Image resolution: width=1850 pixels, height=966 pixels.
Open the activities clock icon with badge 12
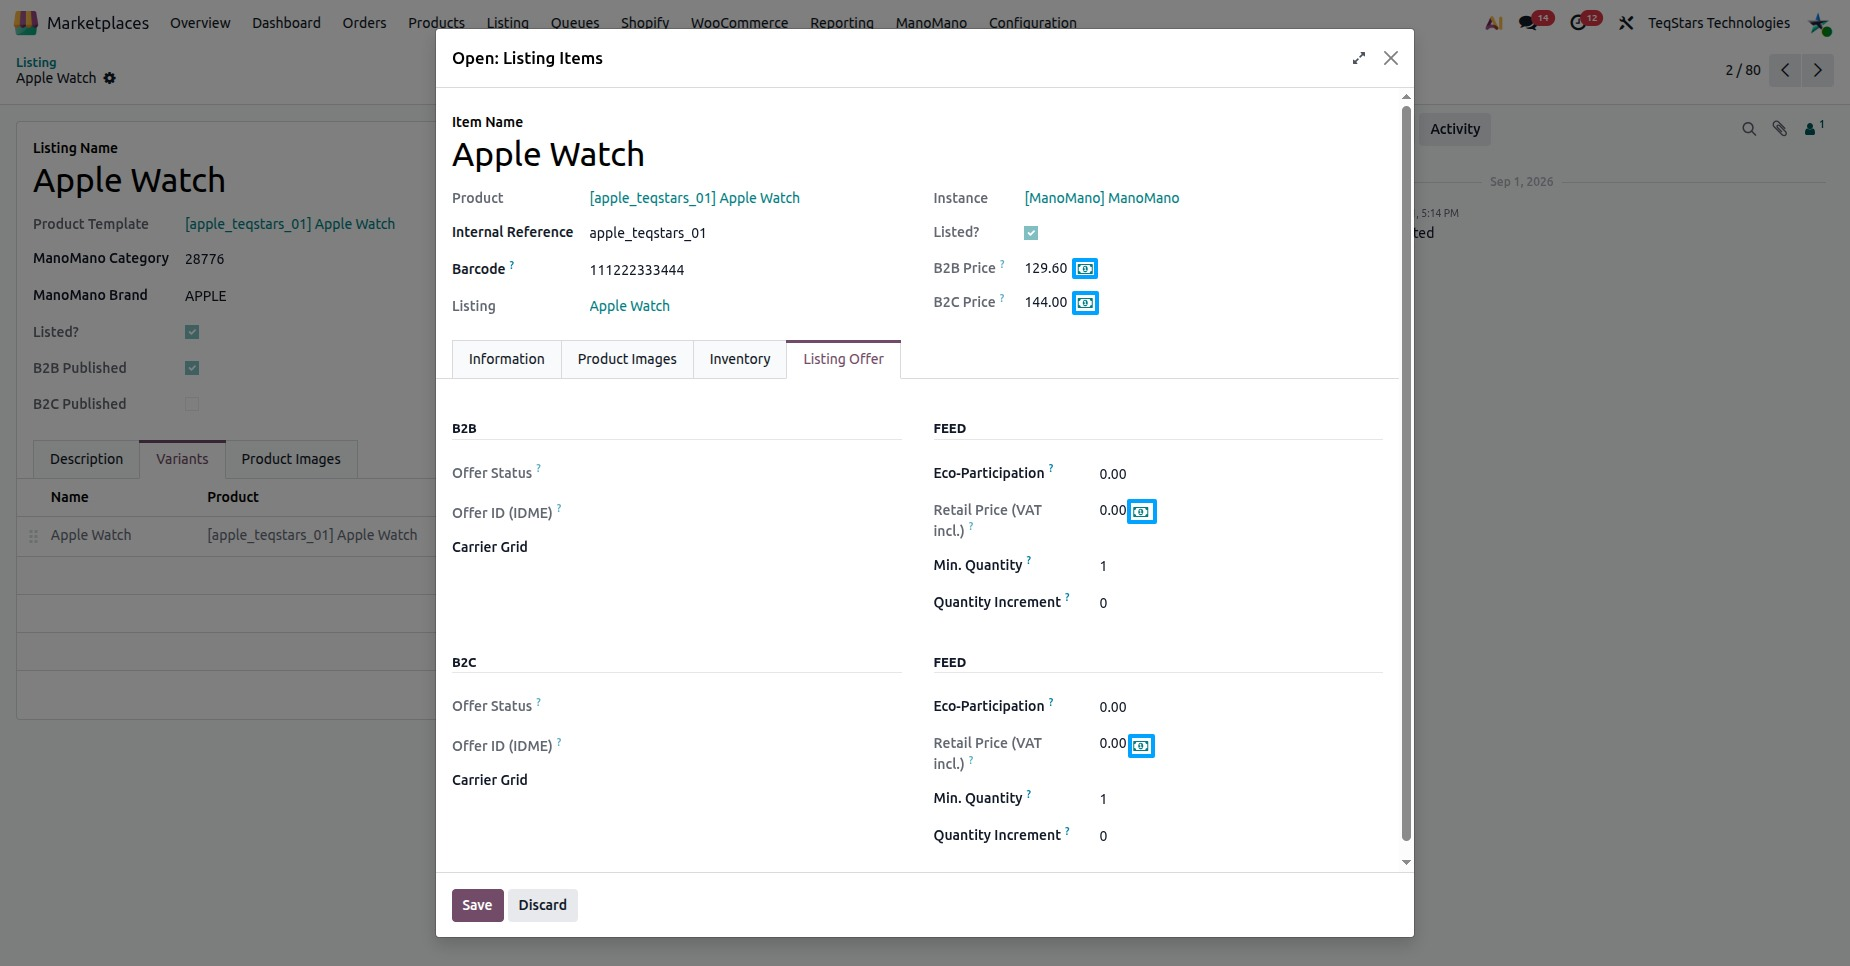pyautogui.click(x=1579, y=23)
